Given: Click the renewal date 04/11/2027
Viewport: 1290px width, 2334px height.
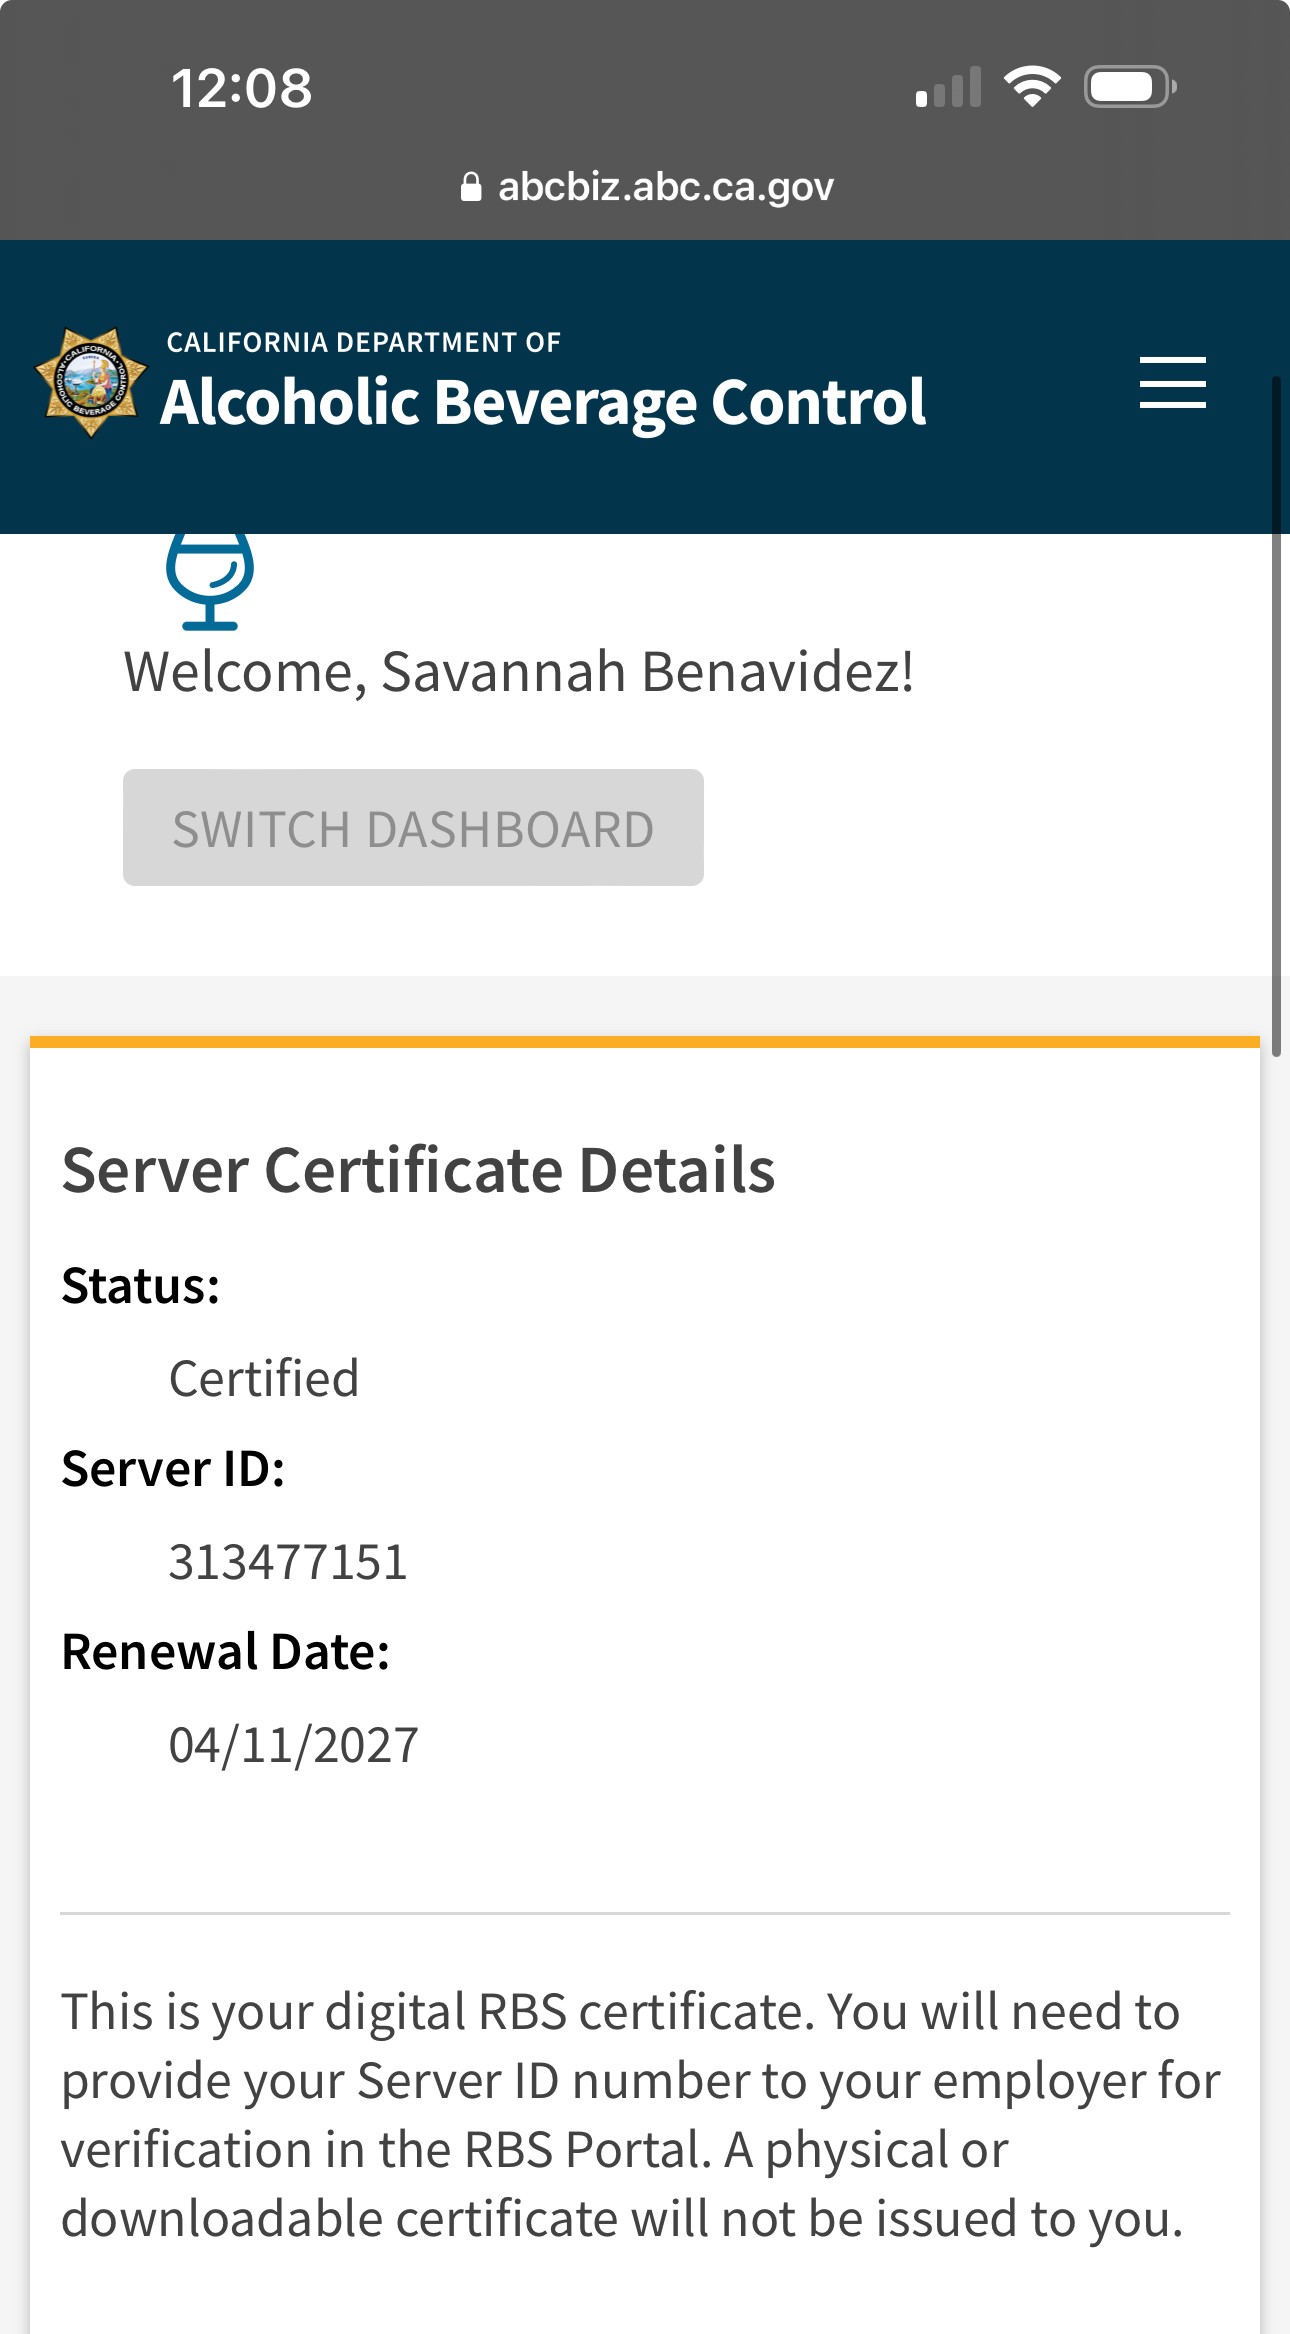Looking at the screenshot, I should [293, 1745].
